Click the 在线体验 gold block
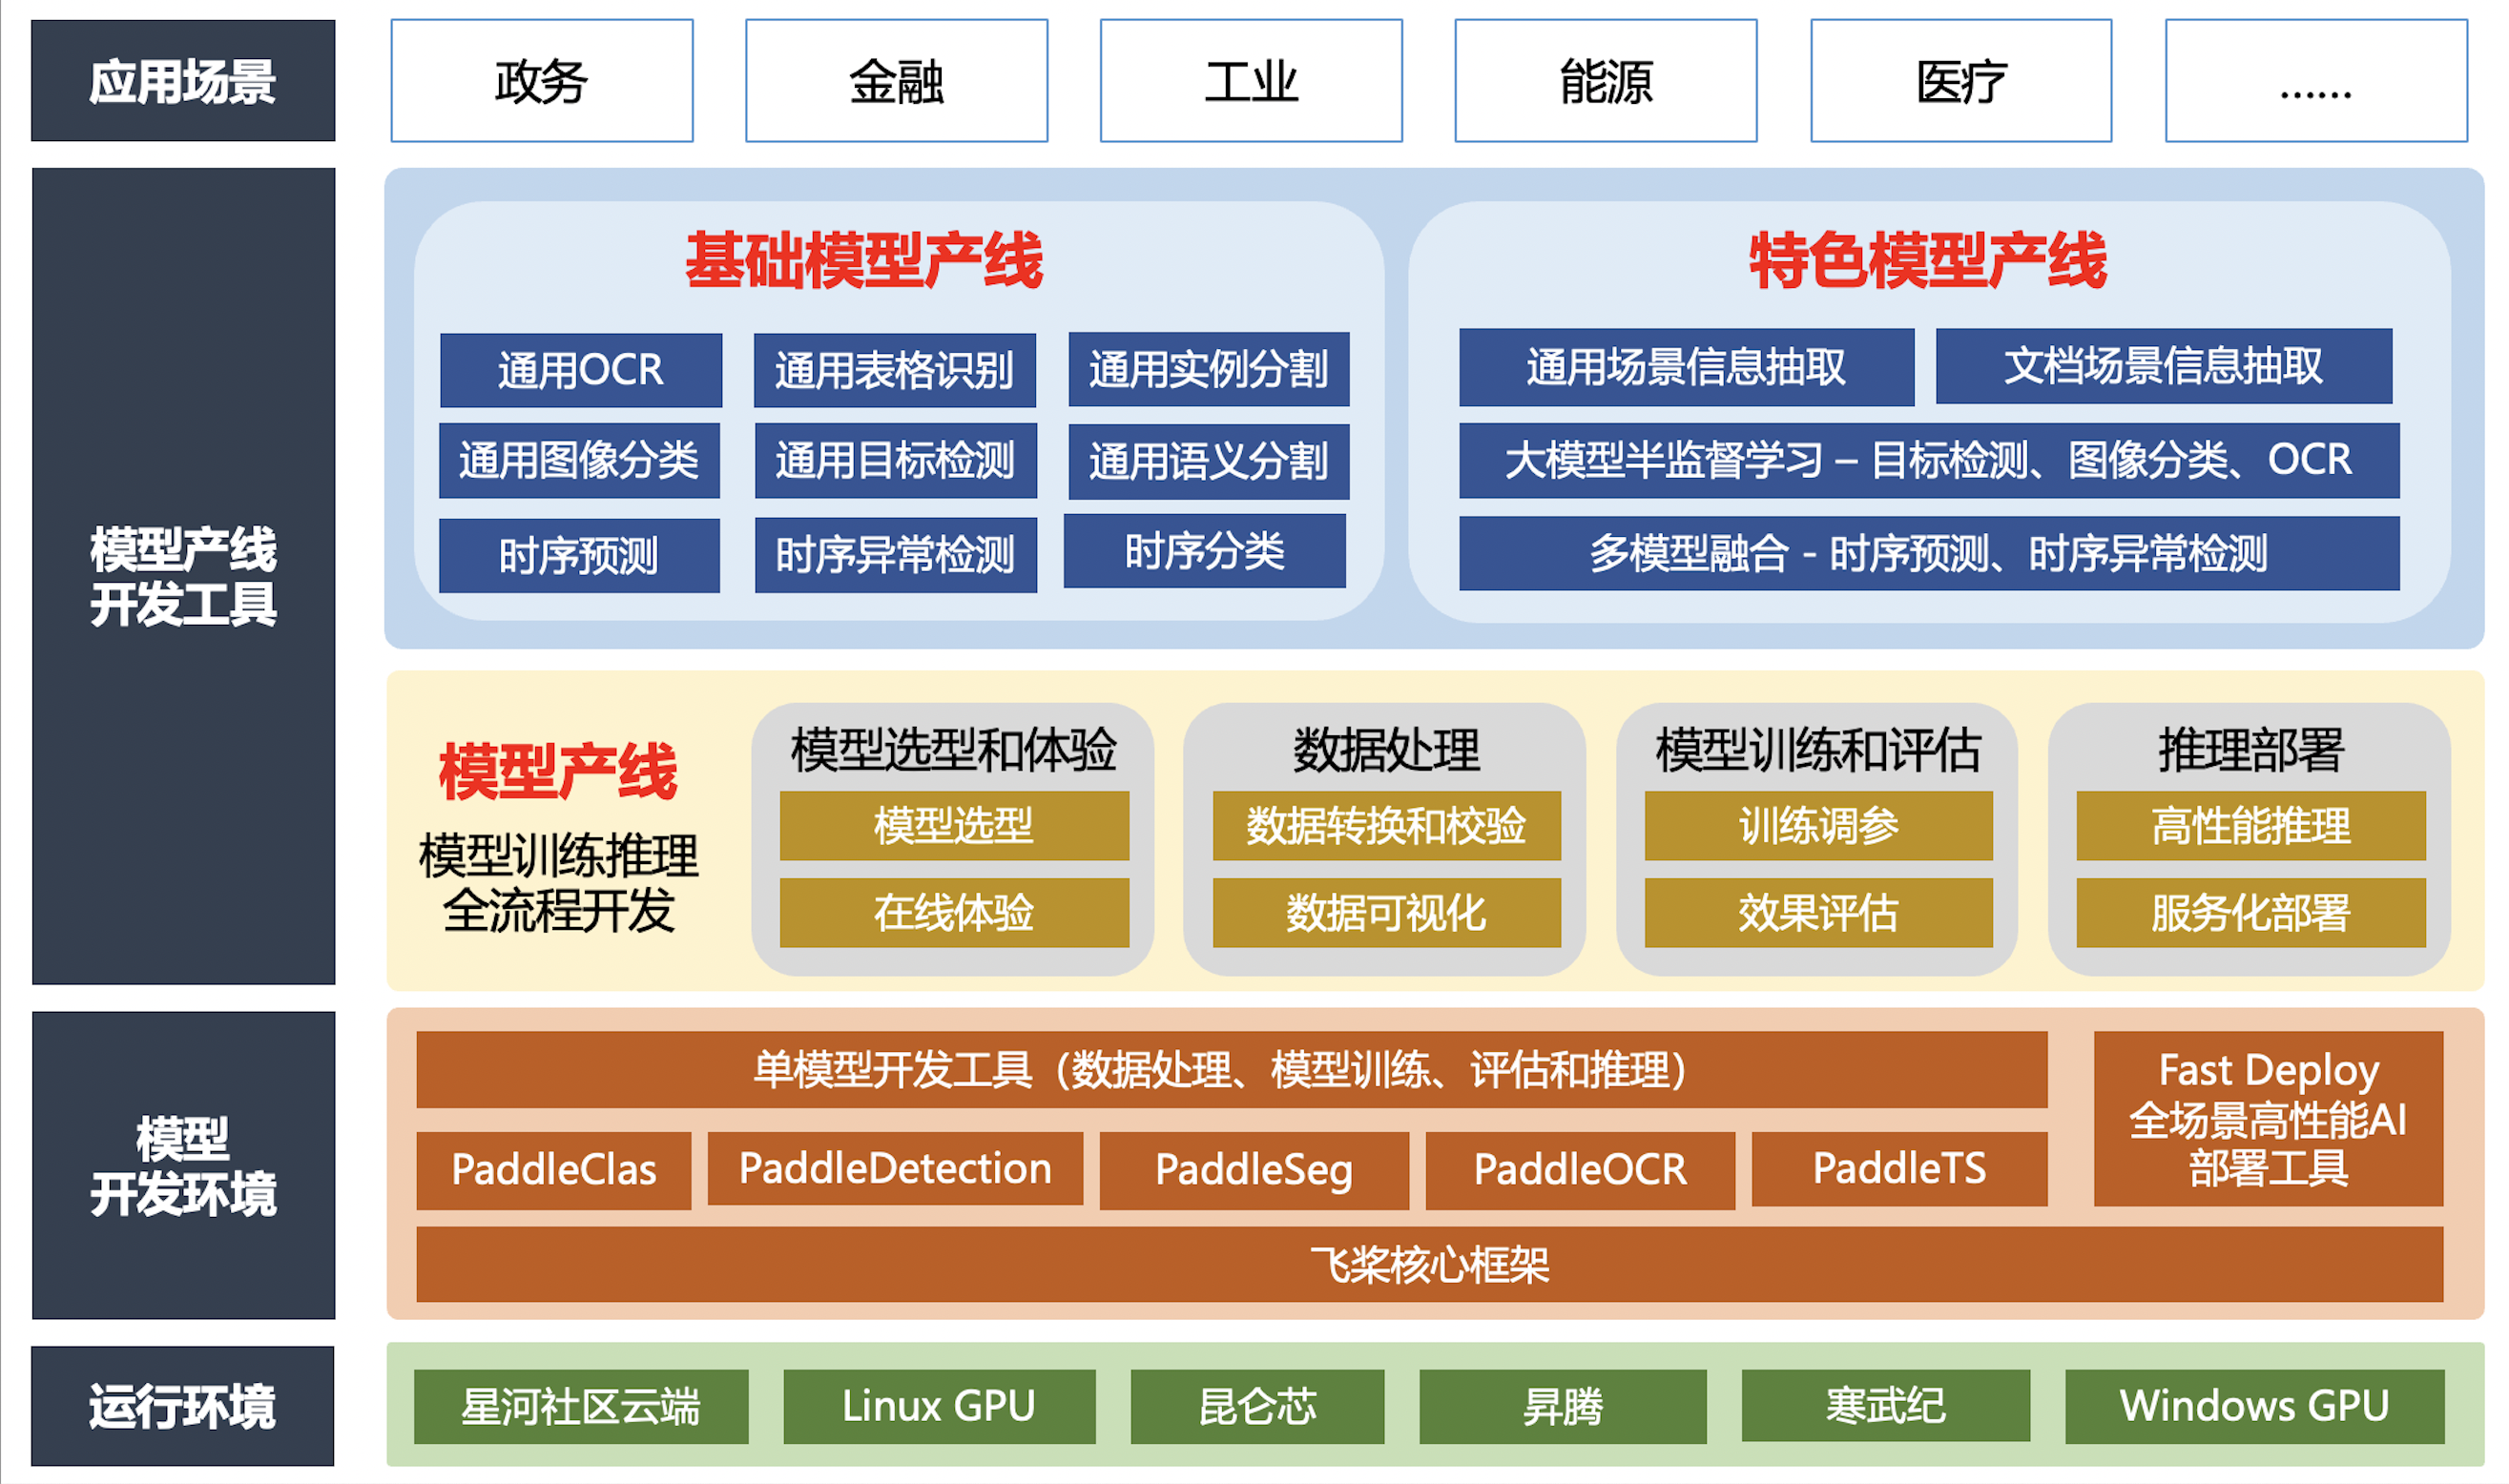 pyautogui.click(x=954, y=913)
